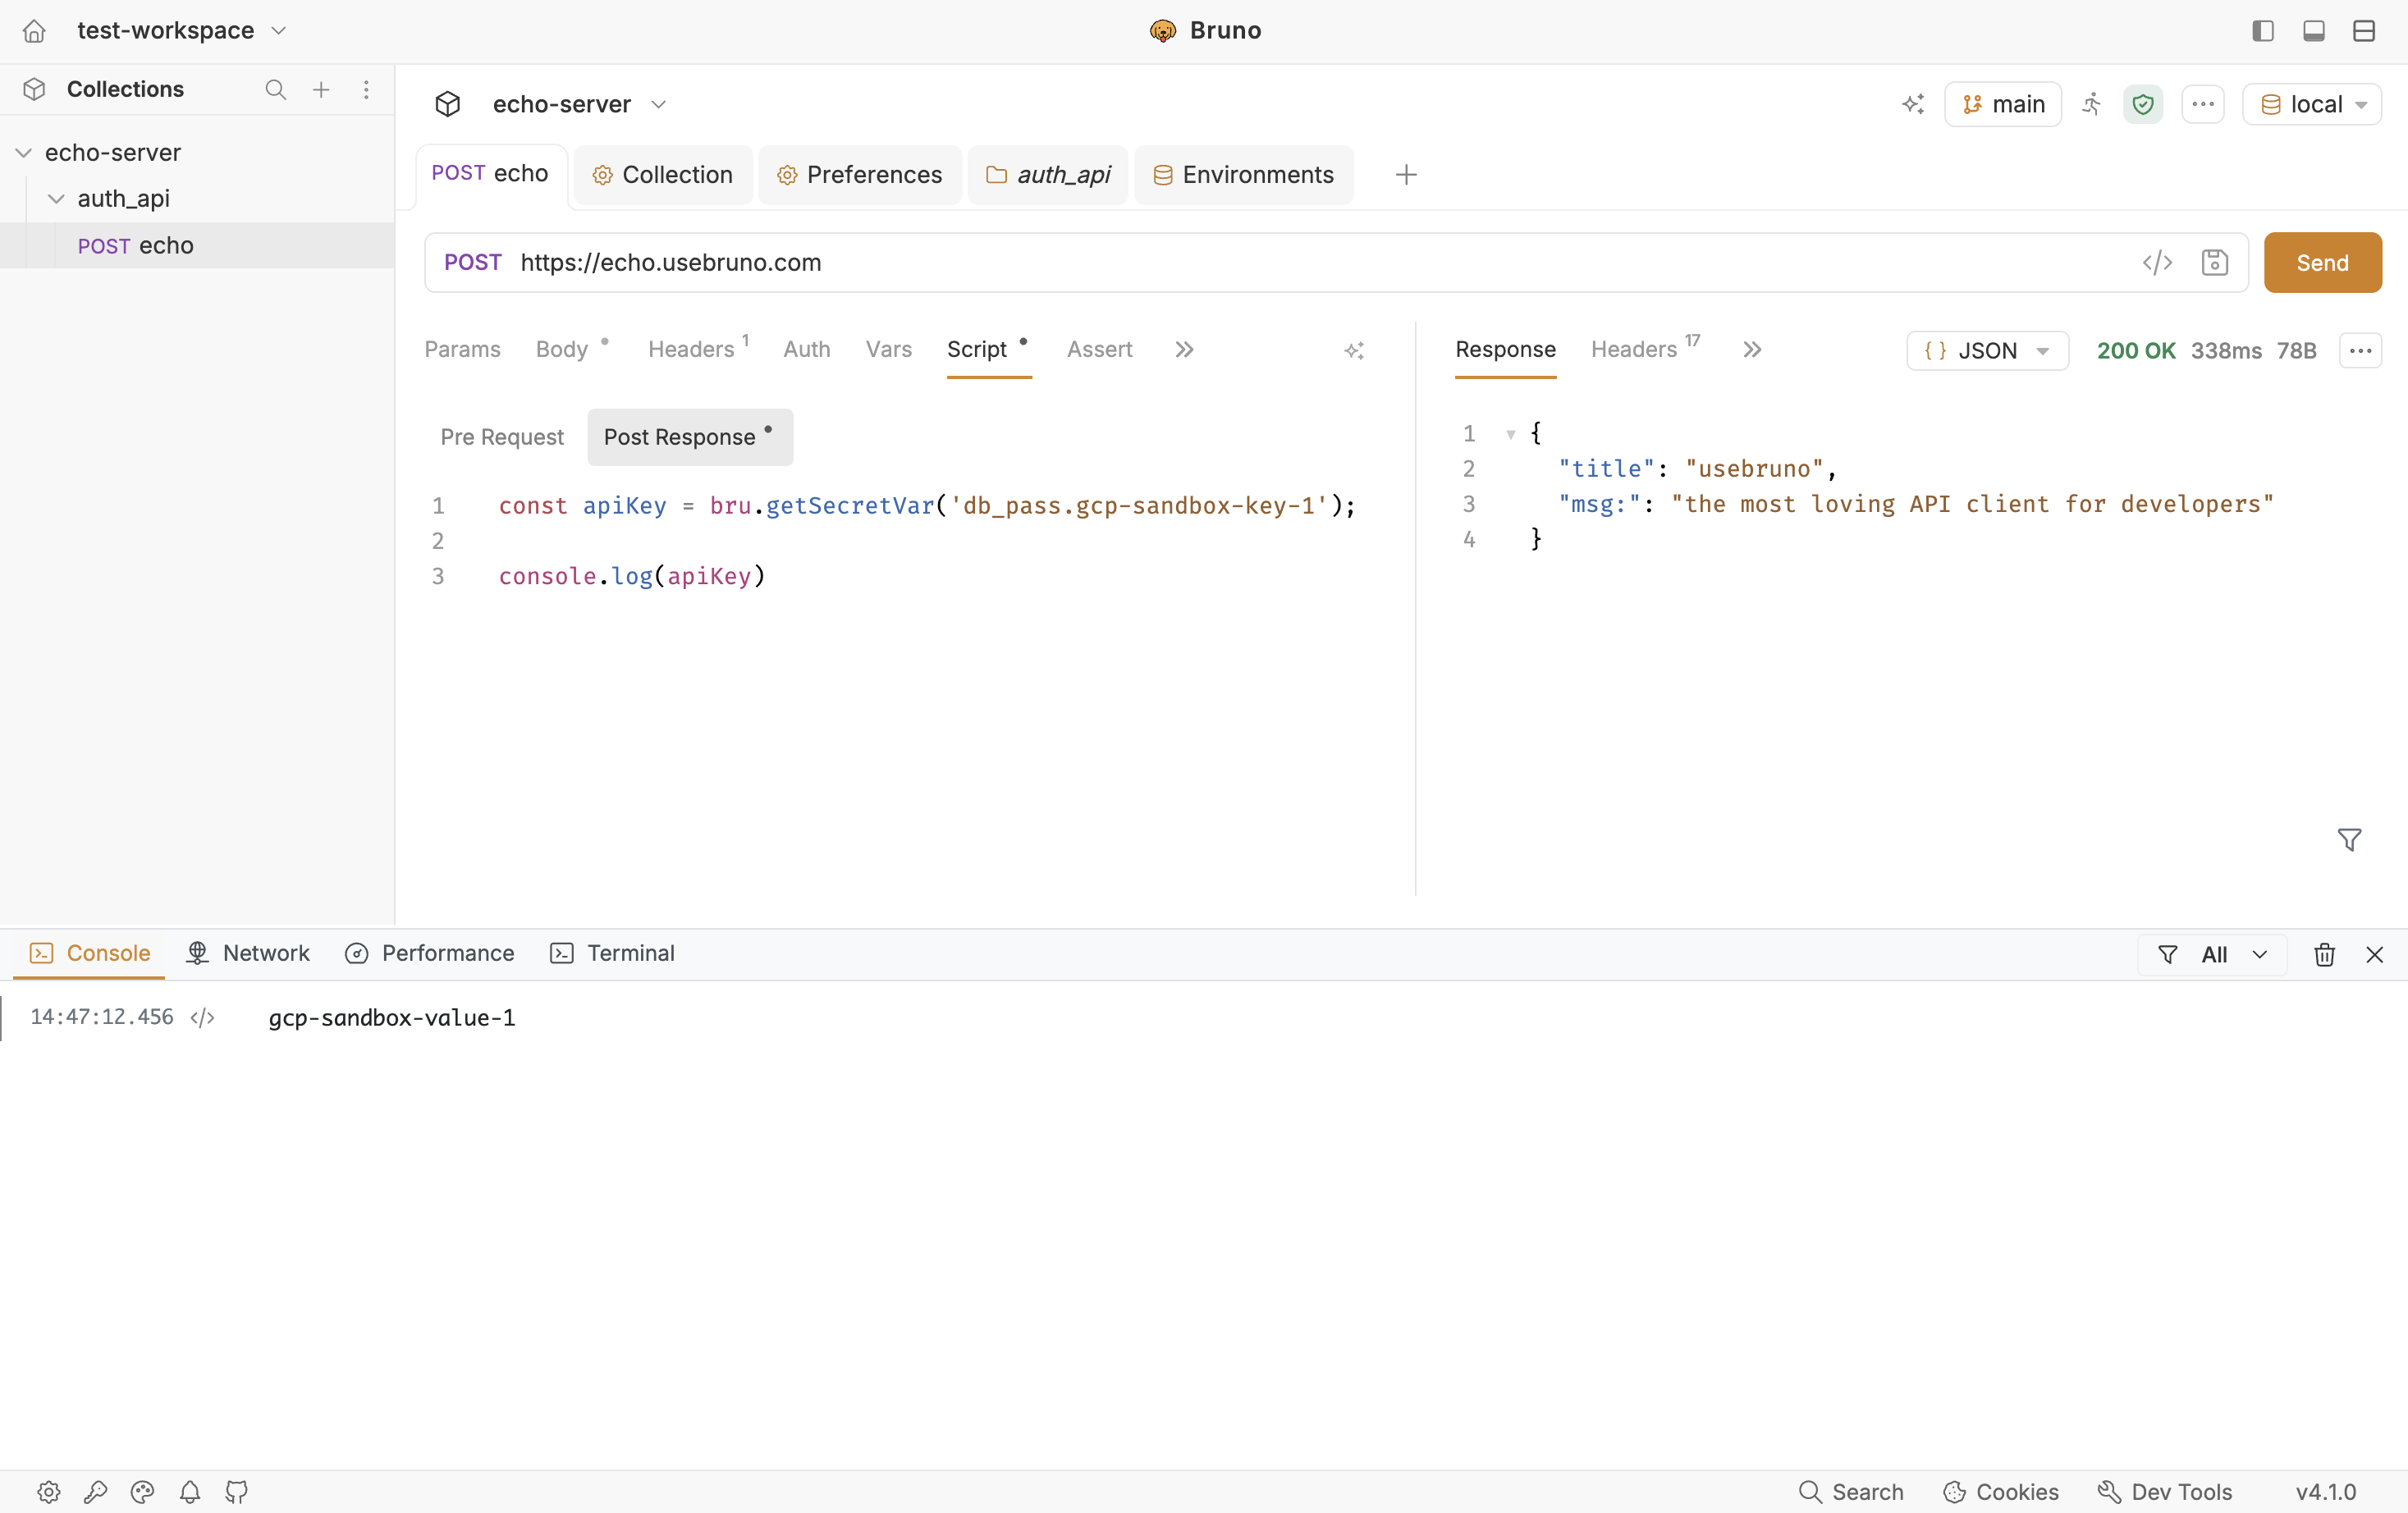Send the request
This screenshot has height=1513, width=2408.
click(2322, 263)
